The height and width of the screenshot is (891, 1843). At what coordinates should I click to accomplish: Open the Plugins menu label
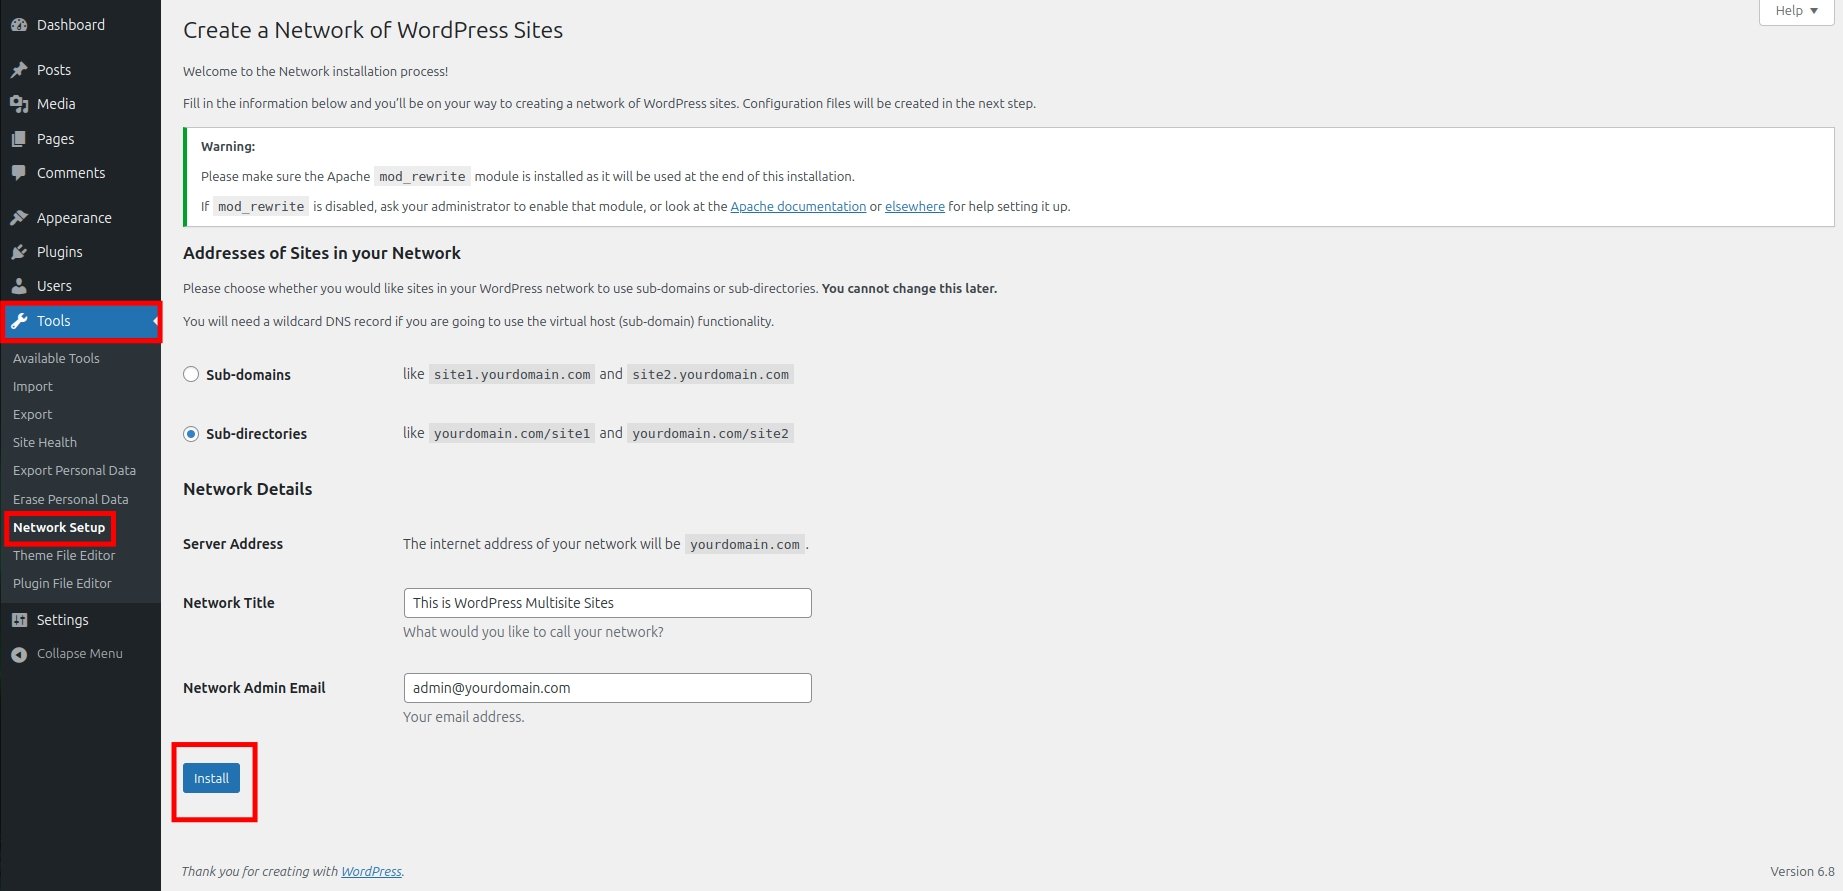point(60,252)
